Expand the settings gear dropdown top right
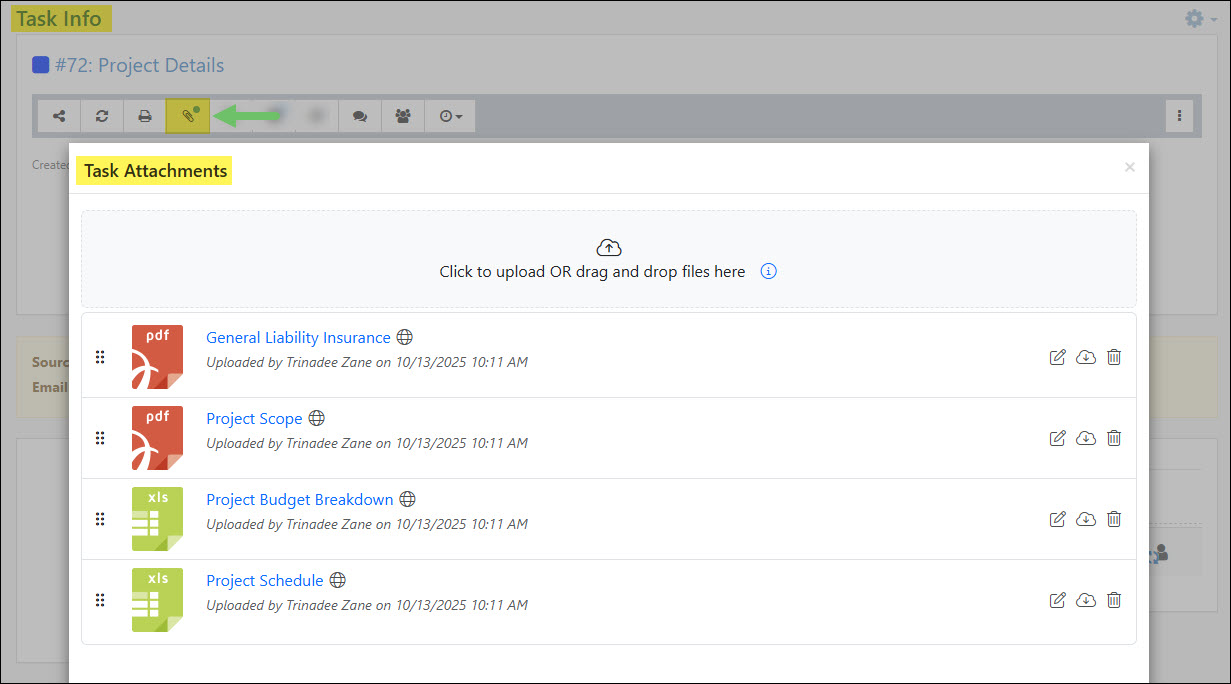Image resolution: width=1231 pixels, height=684 pixels. (x=1194, y=18)
